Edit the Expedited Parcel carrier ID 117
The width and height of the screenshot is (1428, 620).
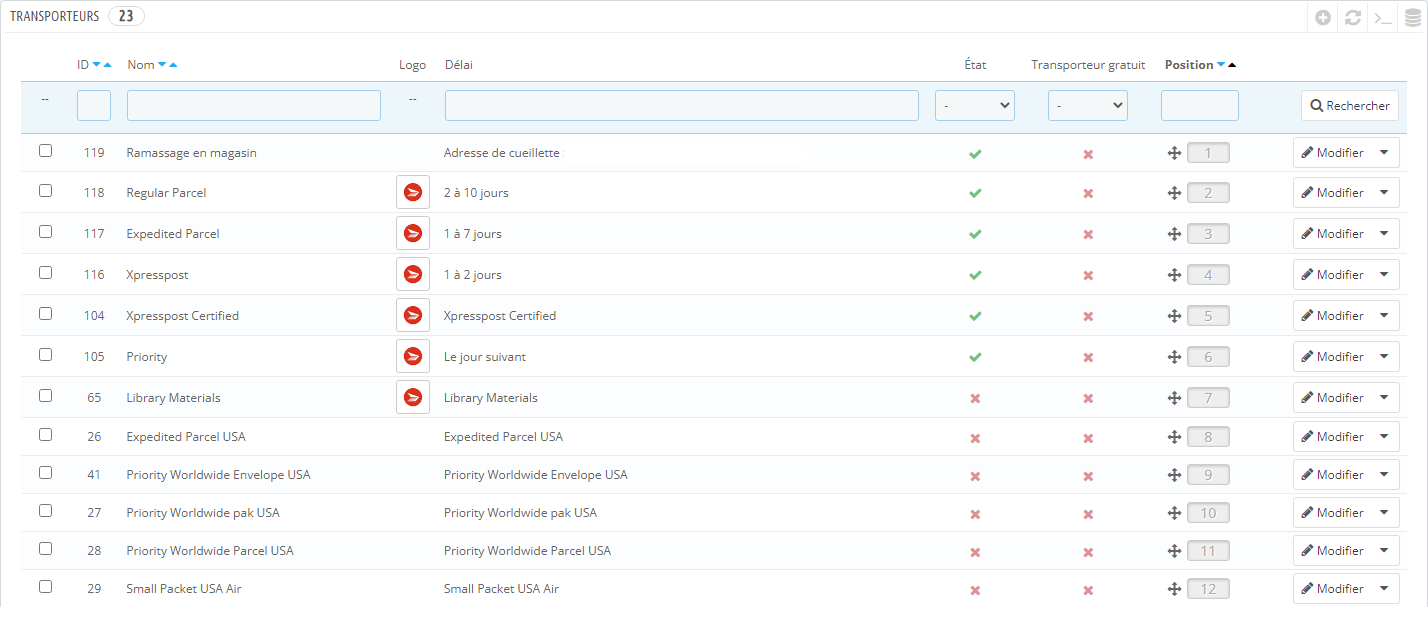tap(1332, 233)
